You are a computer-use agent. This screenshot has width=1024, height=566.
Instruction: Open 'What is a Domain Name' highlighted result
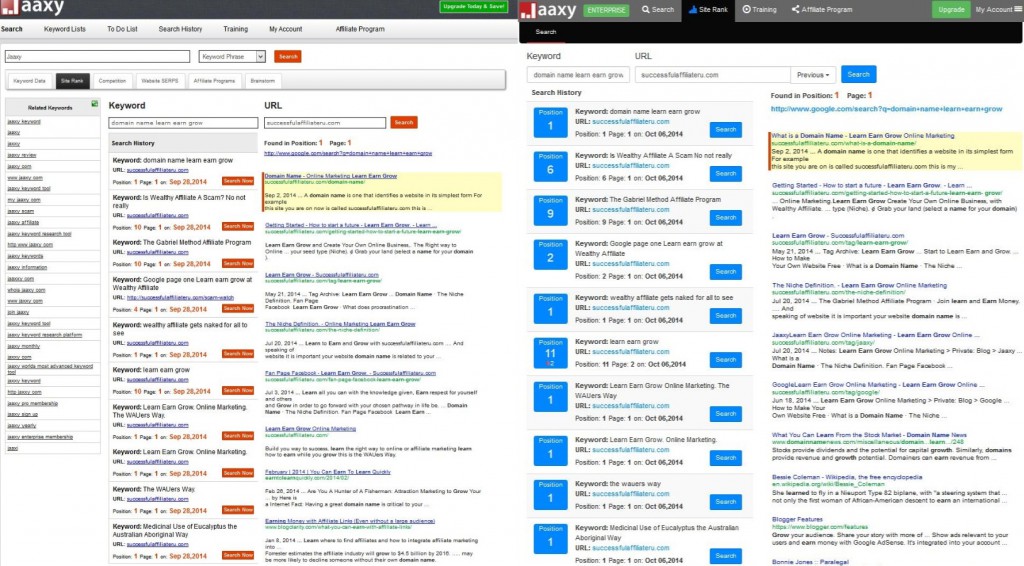863,136
